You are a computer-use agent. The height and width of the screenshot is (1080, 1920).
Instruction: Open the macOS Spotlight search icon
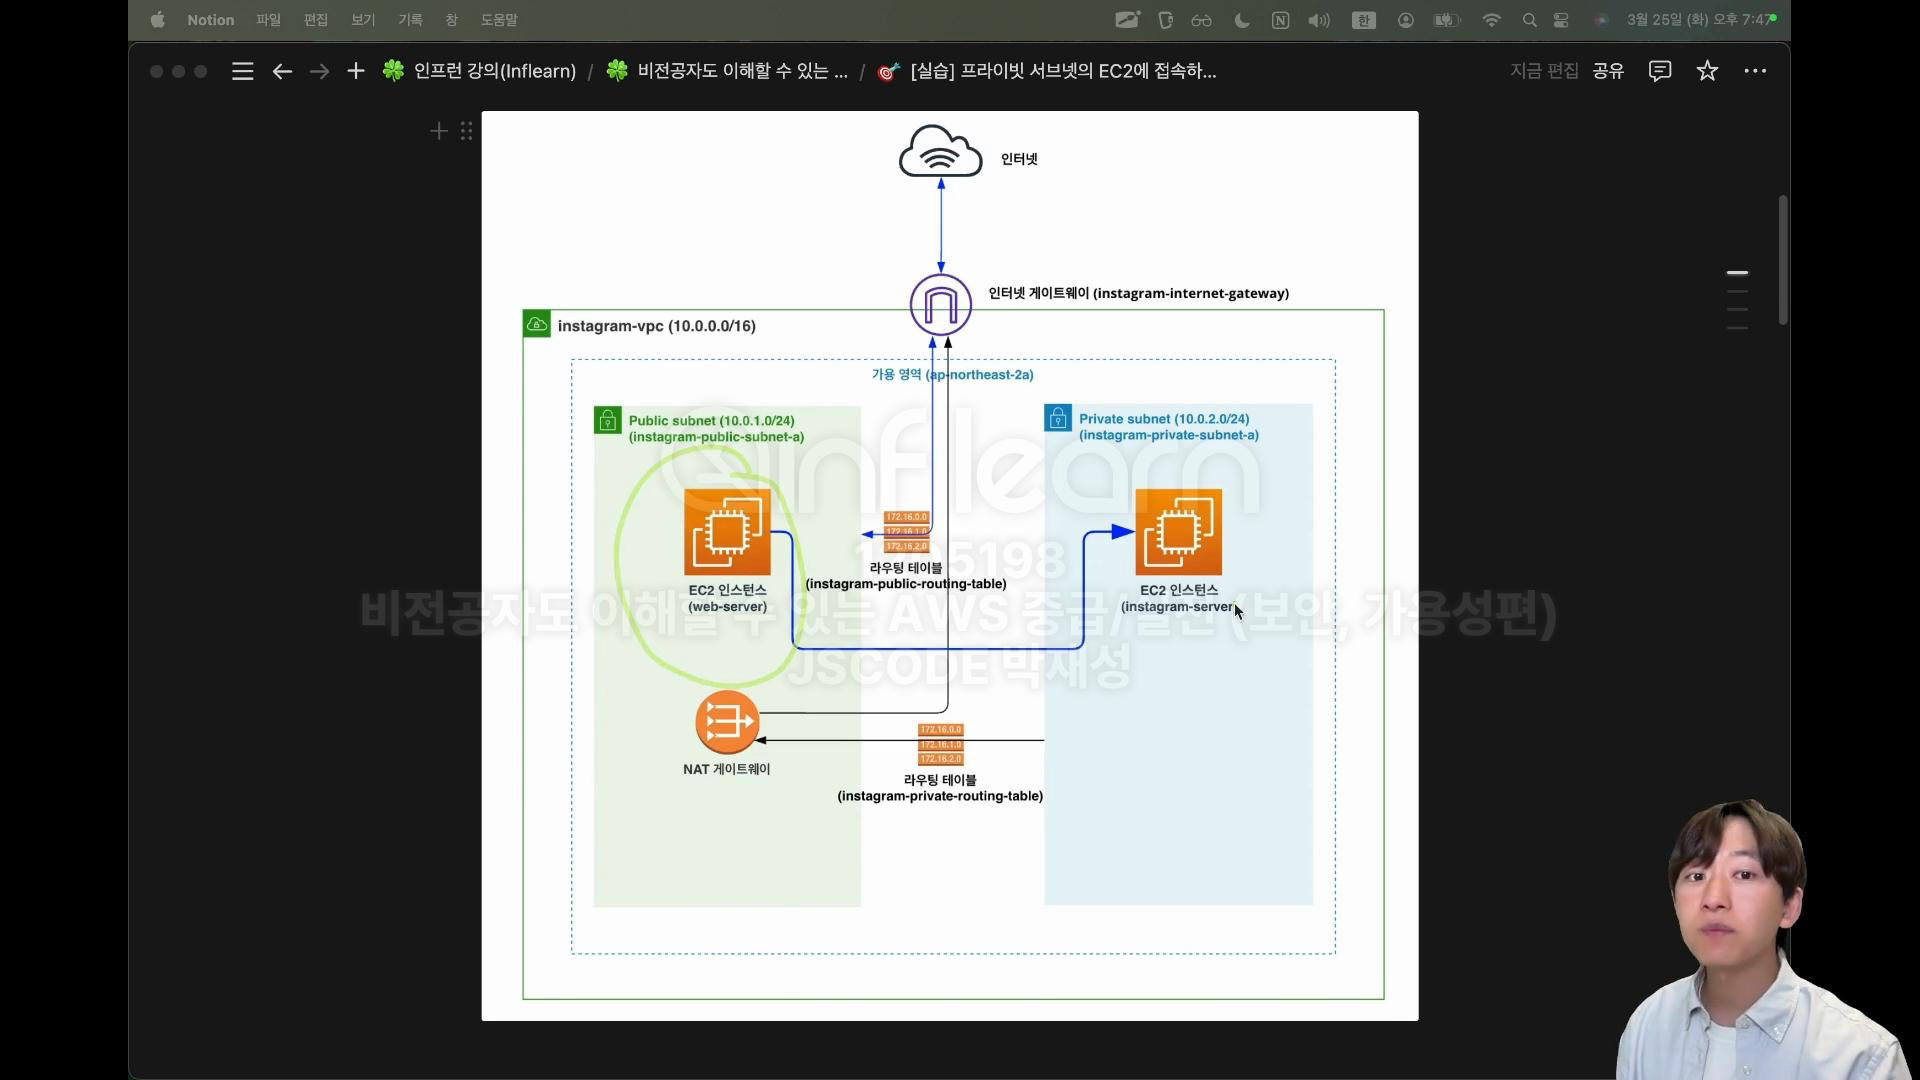coord(1529,20)
